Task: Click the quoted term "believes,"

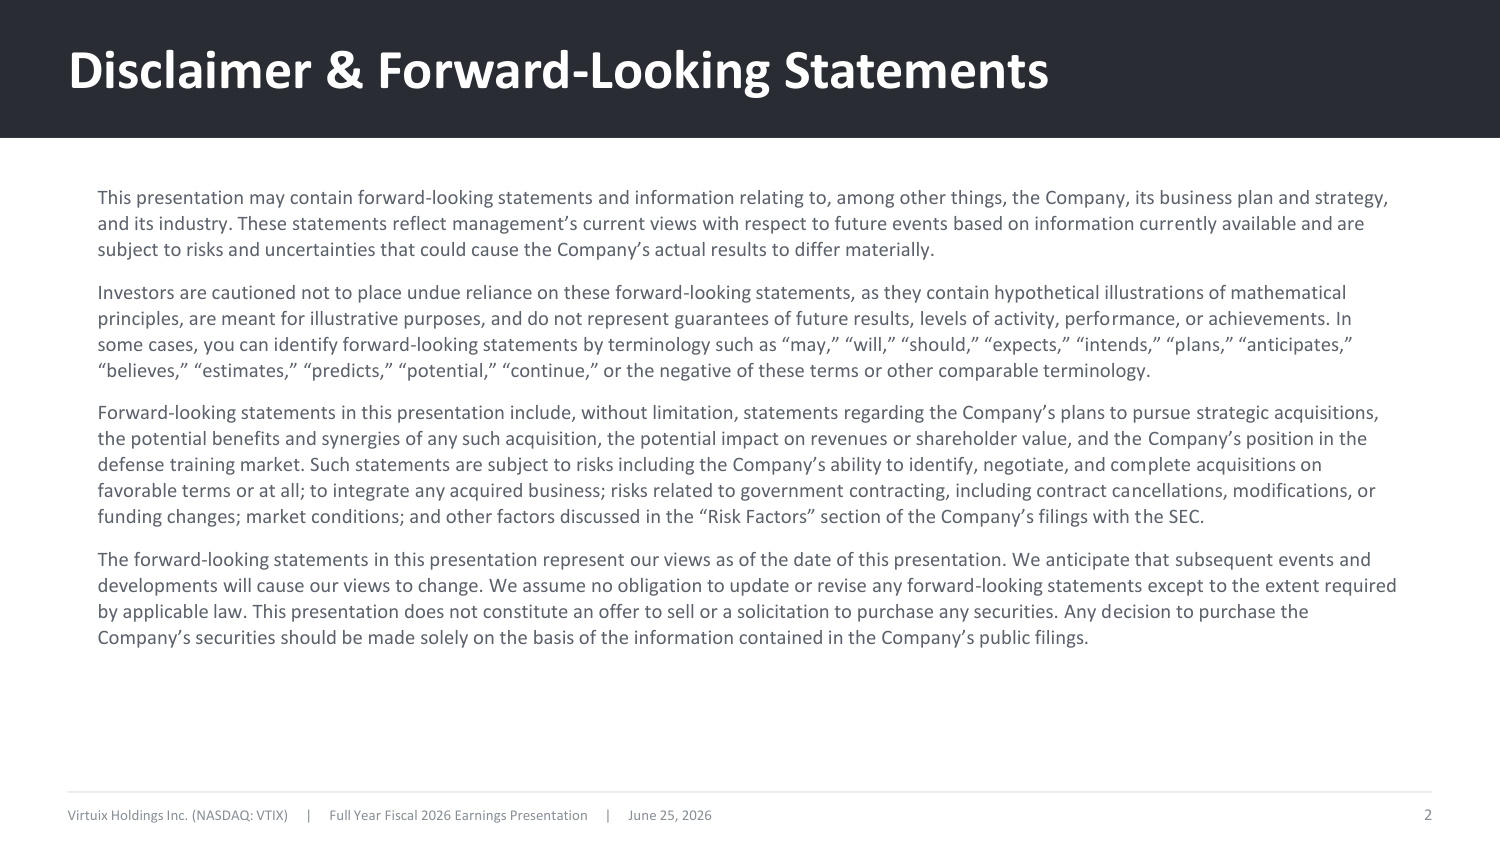Action: tap(141, 371)
